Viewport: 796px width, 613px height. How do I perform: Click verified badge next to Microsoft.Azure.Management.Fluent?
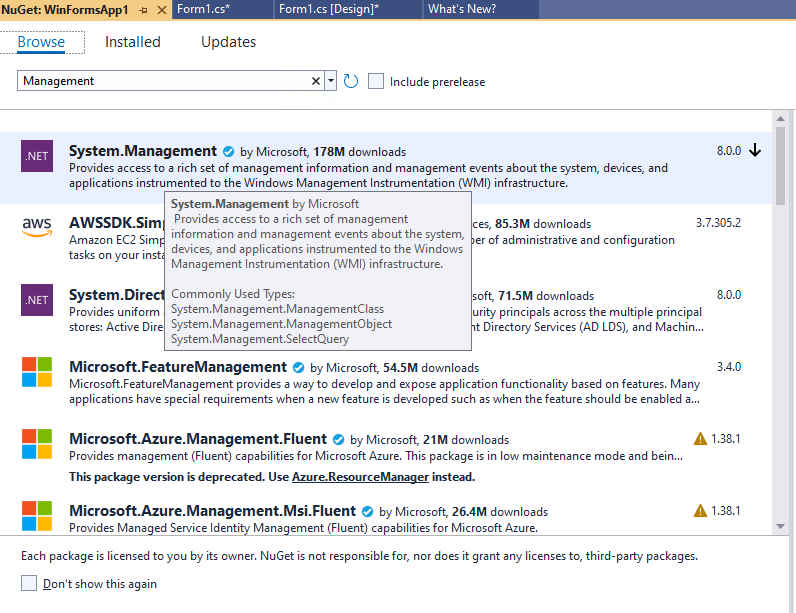339,439
